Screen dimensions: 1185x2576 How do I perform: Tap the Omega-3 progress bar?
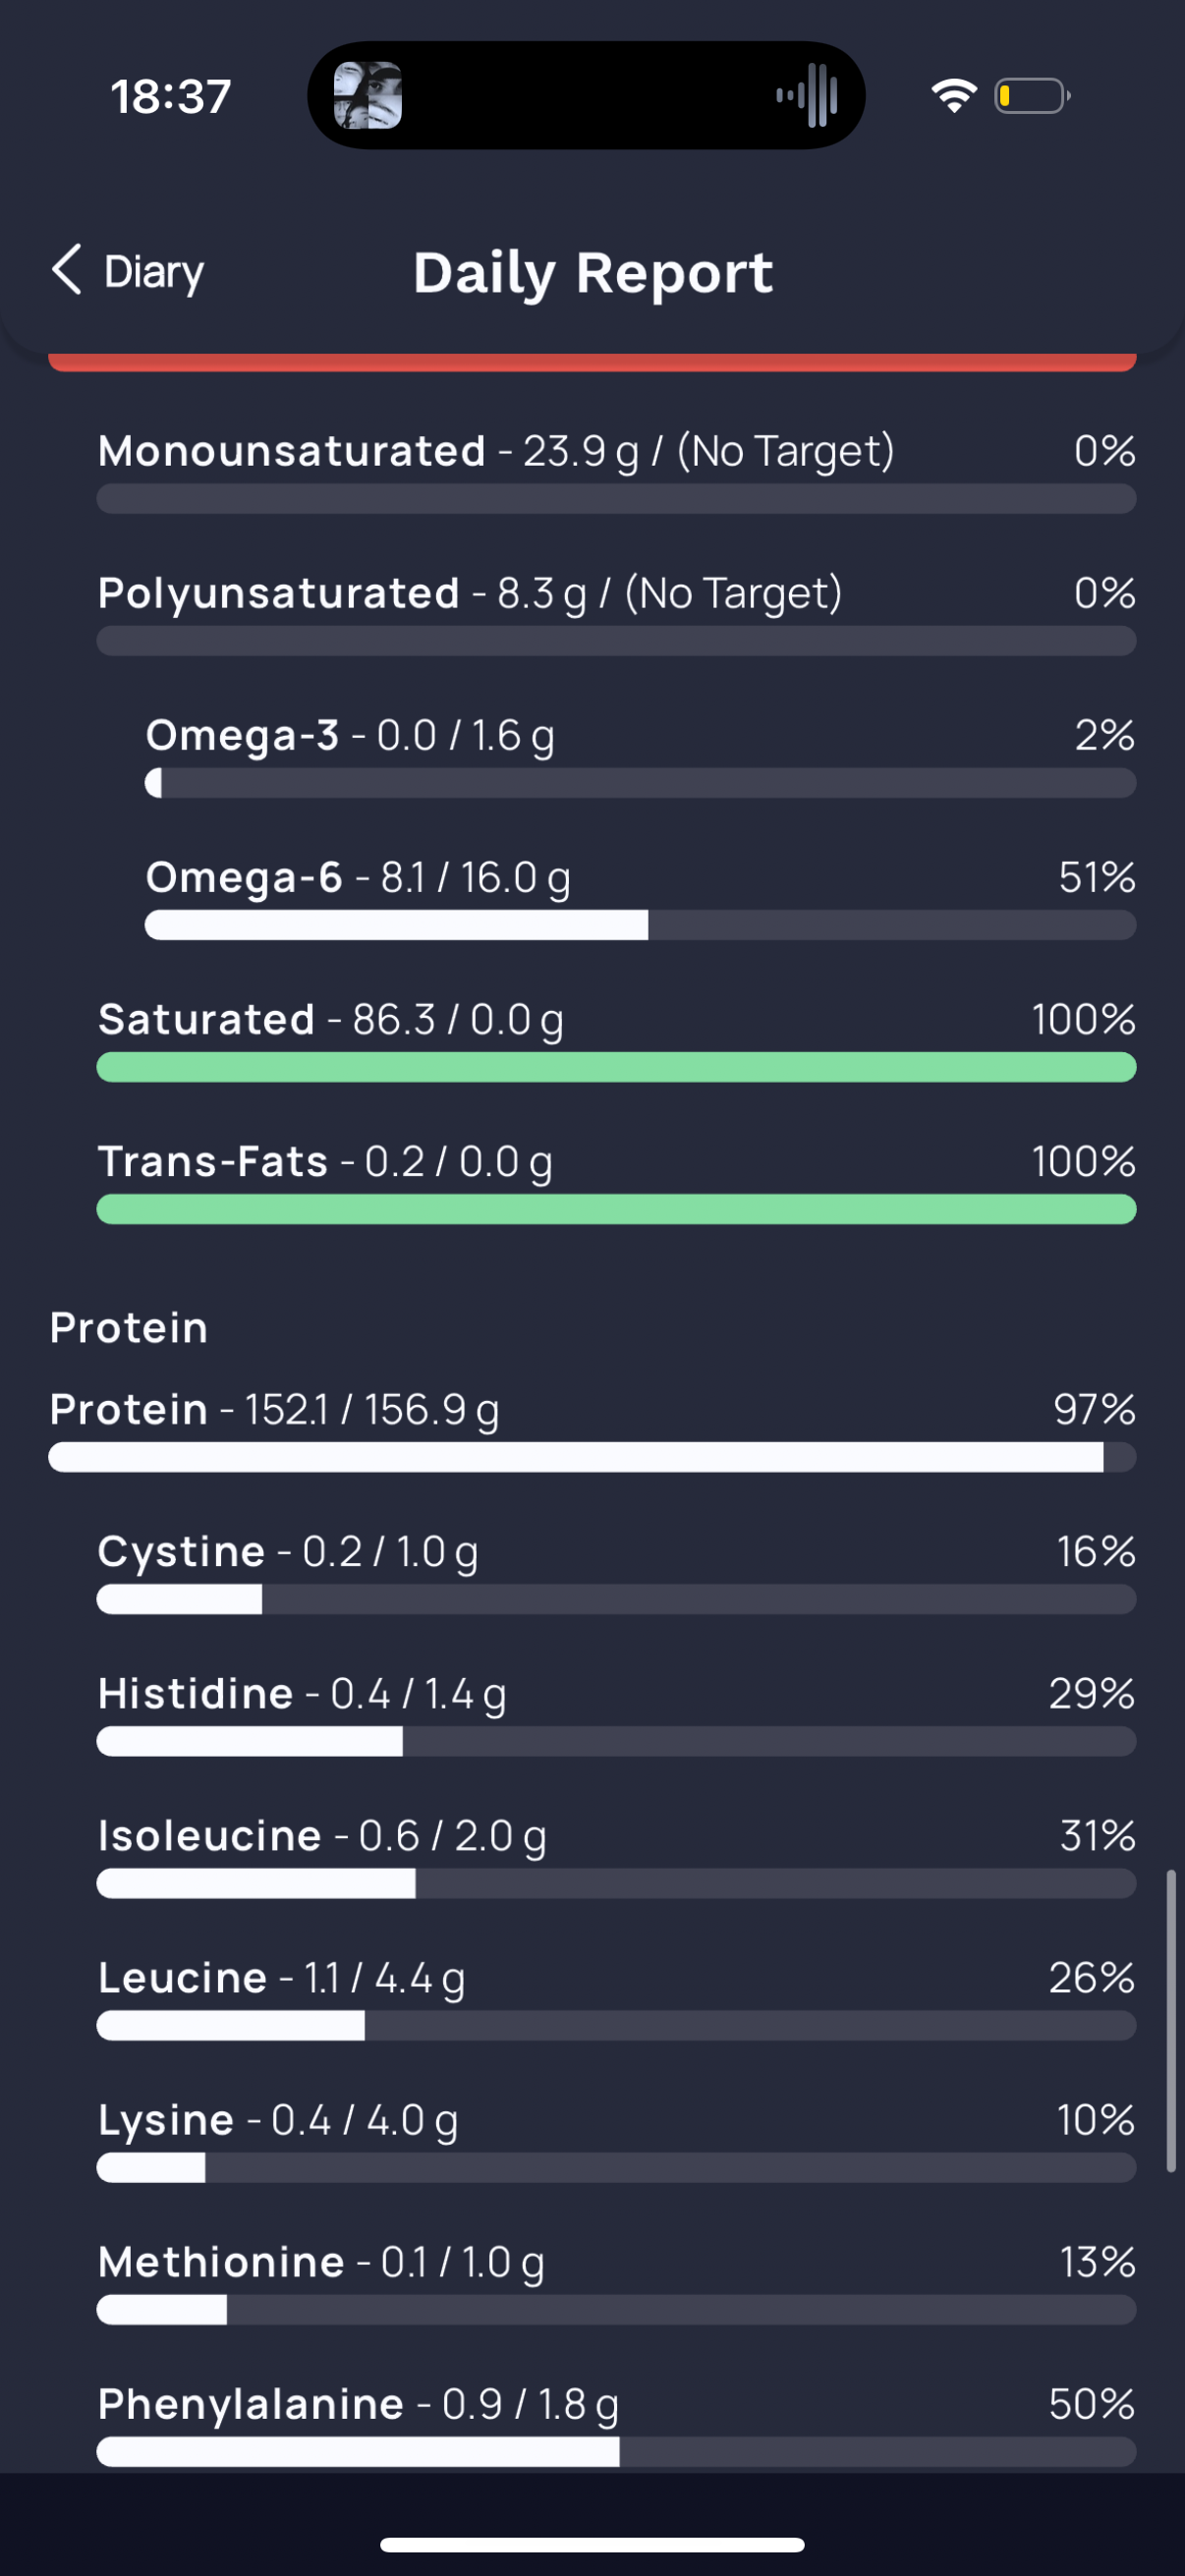pyautogui.click(x=640, y=783)
